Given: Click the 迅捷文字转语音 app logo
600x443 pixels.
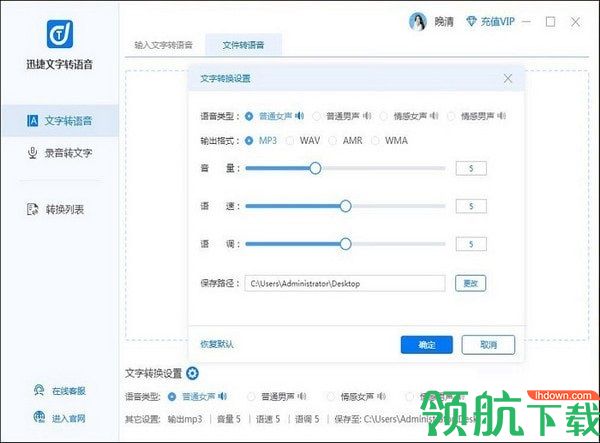Looking at the screenshot, I should (60, 34).
